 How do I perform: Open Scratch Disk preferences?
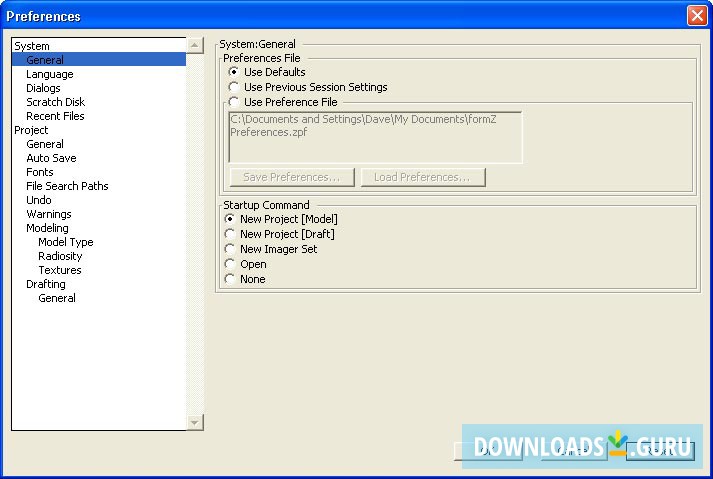click(55, 102)
